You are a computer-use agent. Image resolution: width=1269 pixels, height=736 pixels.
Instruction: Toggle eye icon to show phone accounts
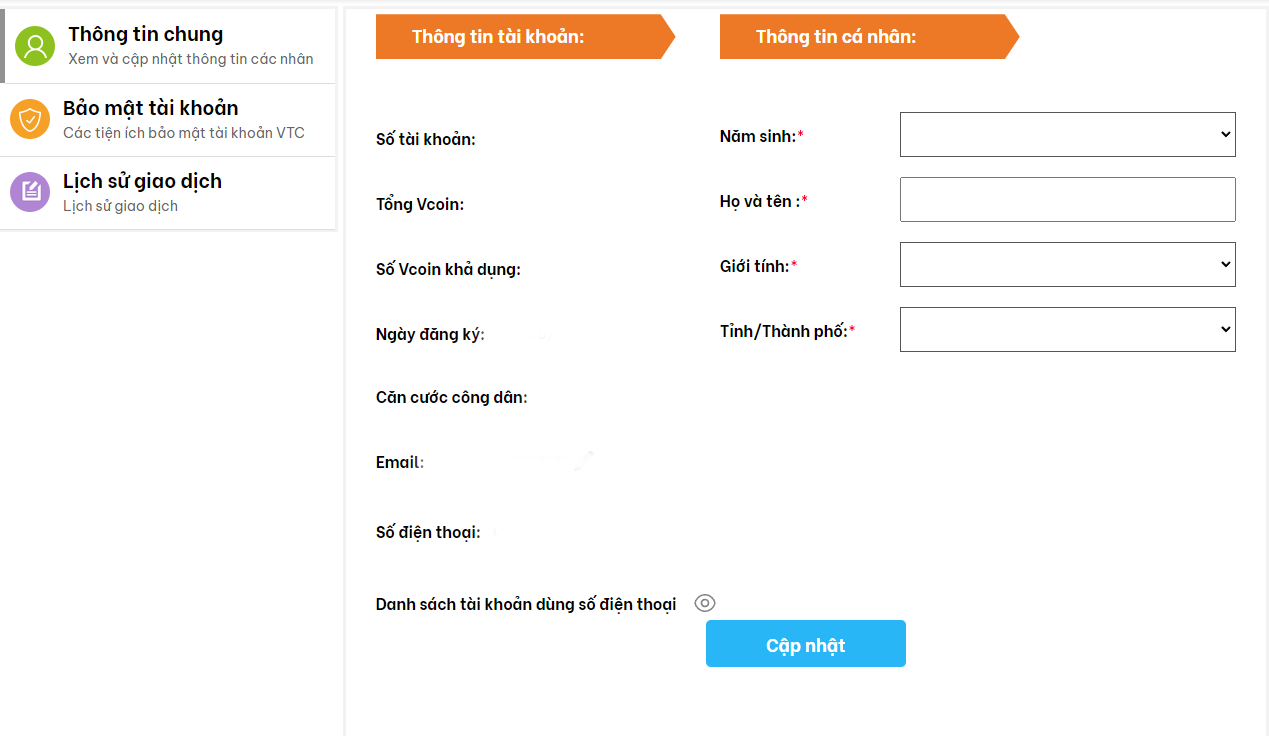coord(705,603)
